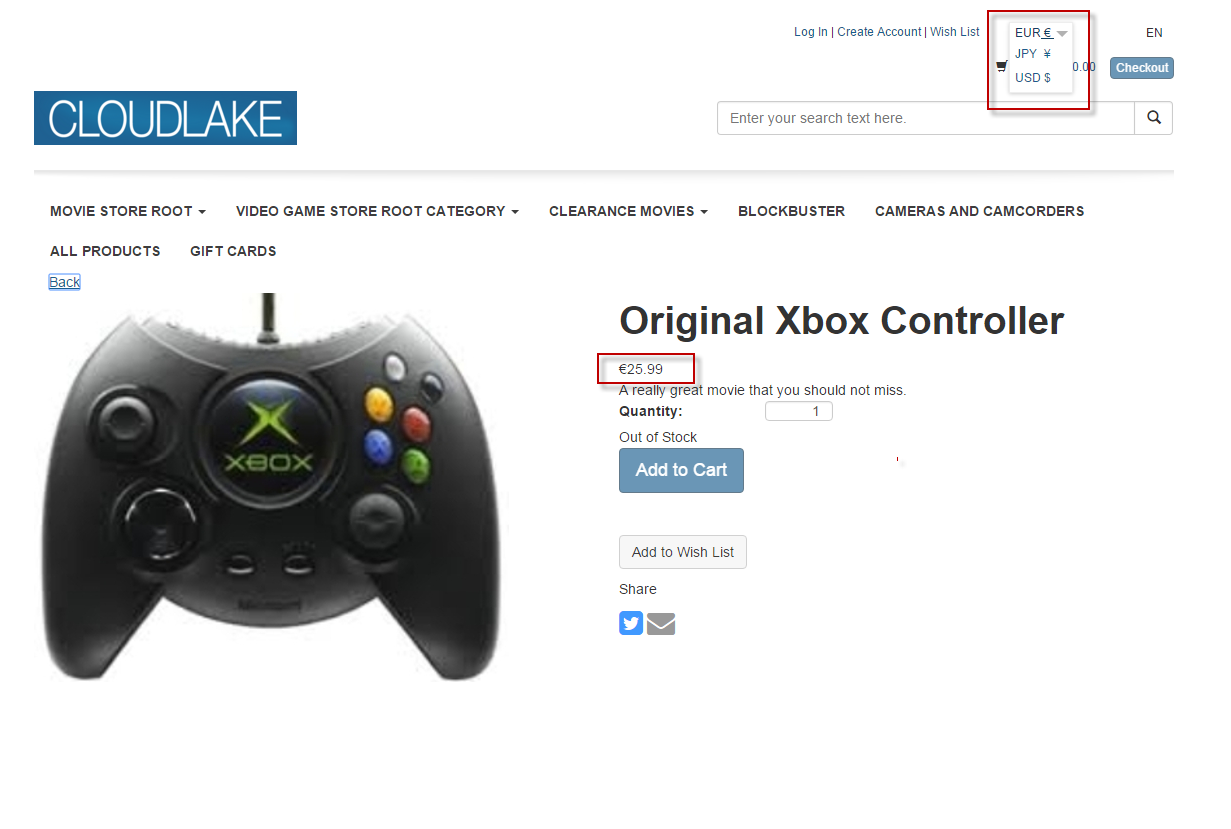1231x829 pixels.
Task: Click the CLOUDLAKE logo
Action: (x=165, y=118)
